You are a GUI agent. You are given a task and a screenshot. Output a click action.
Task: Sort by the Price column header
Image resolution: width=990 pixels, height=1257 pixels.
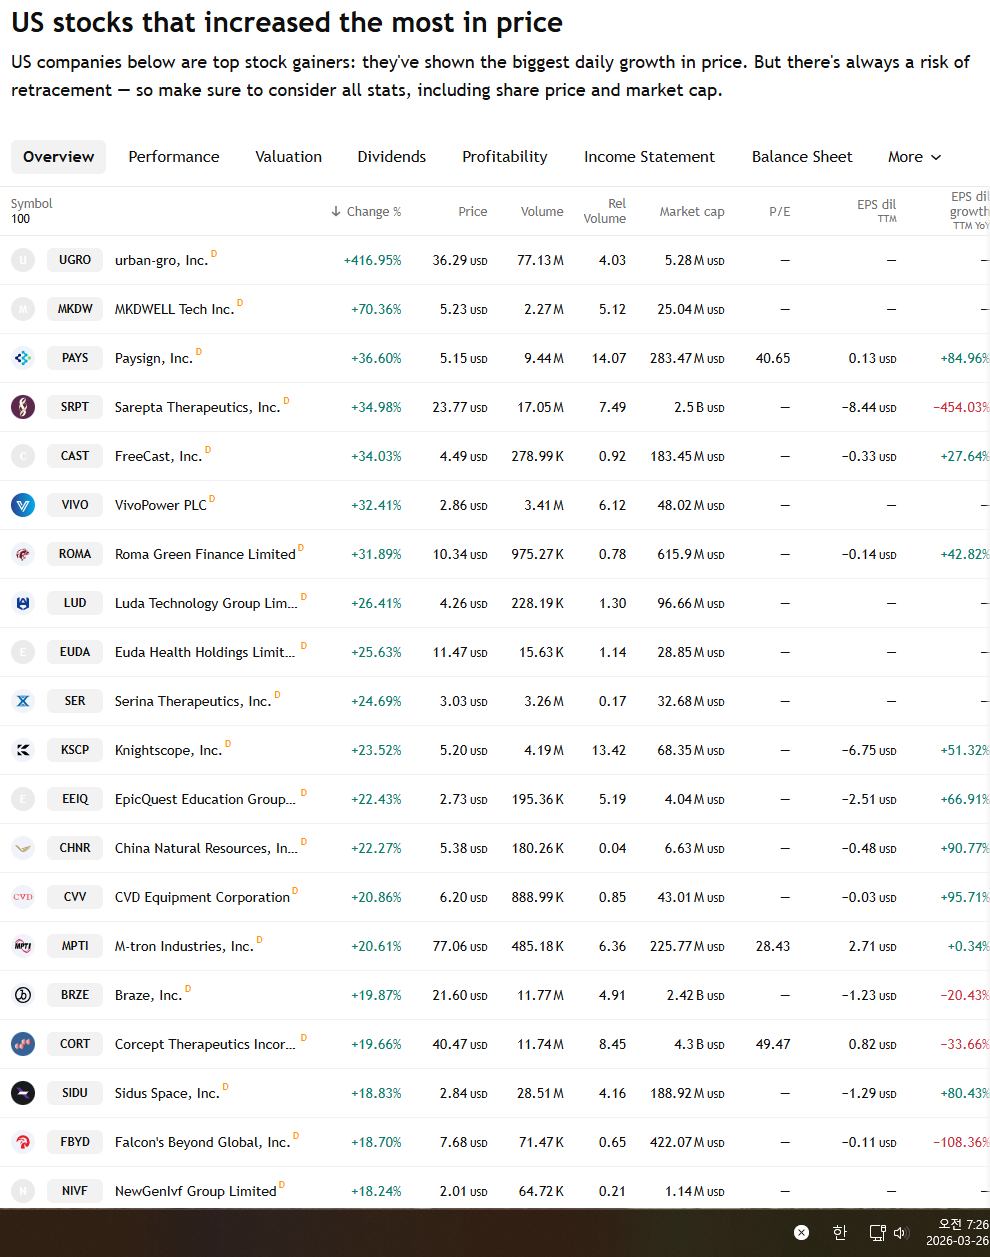click(x=473, y=212)
